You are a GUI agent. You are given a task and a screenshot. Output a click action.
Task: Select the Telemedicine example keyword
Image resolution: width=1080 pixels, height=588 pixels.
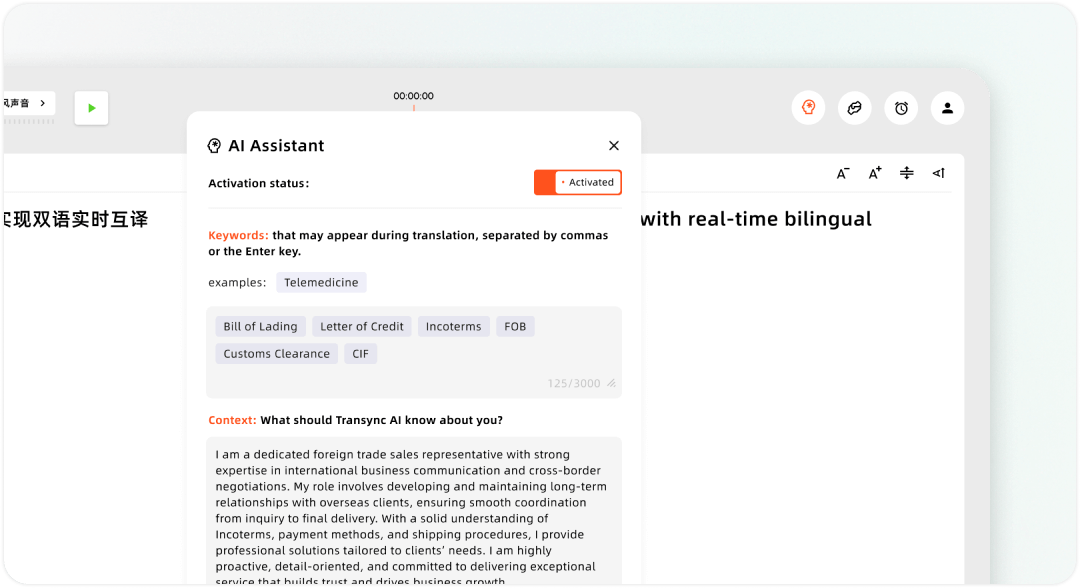321,282
